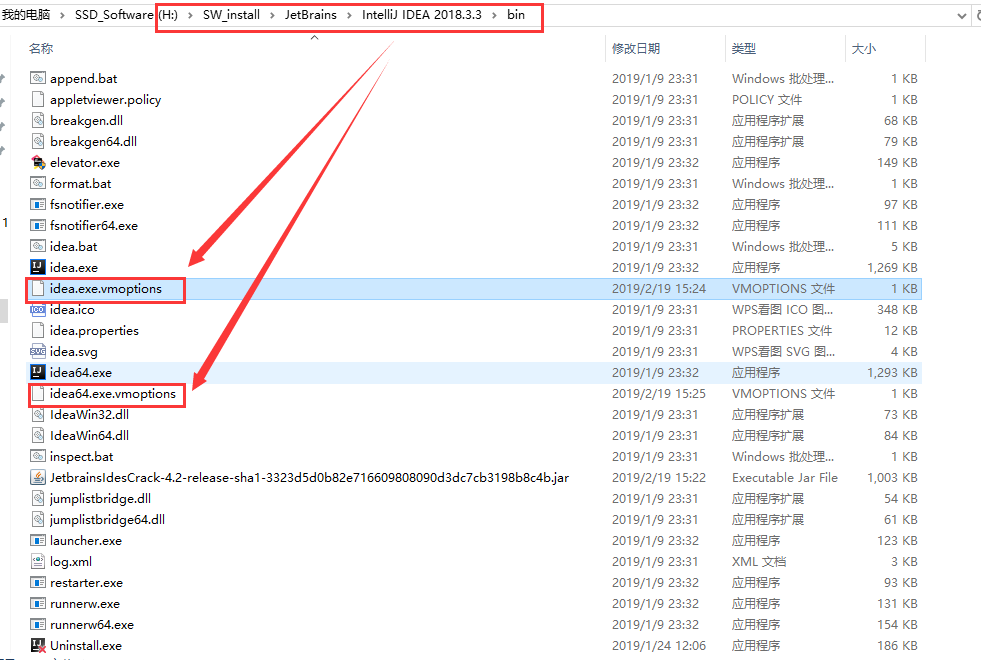Image resolution: width=981 pixels, height=660 pixels.
Task: Click the inspect.bat file icon
Action: click(38, 457)
